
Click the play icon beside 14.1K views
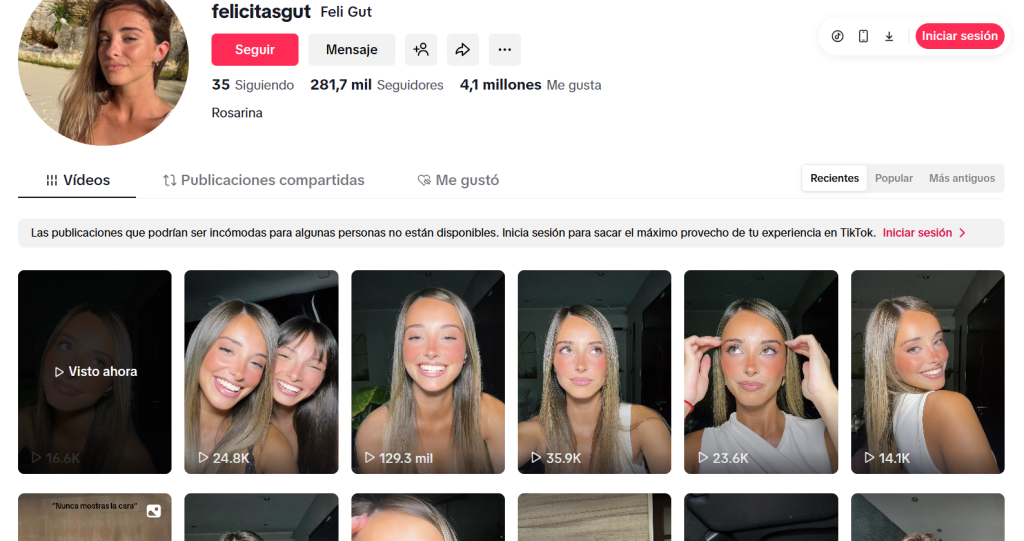coord(869,458)
